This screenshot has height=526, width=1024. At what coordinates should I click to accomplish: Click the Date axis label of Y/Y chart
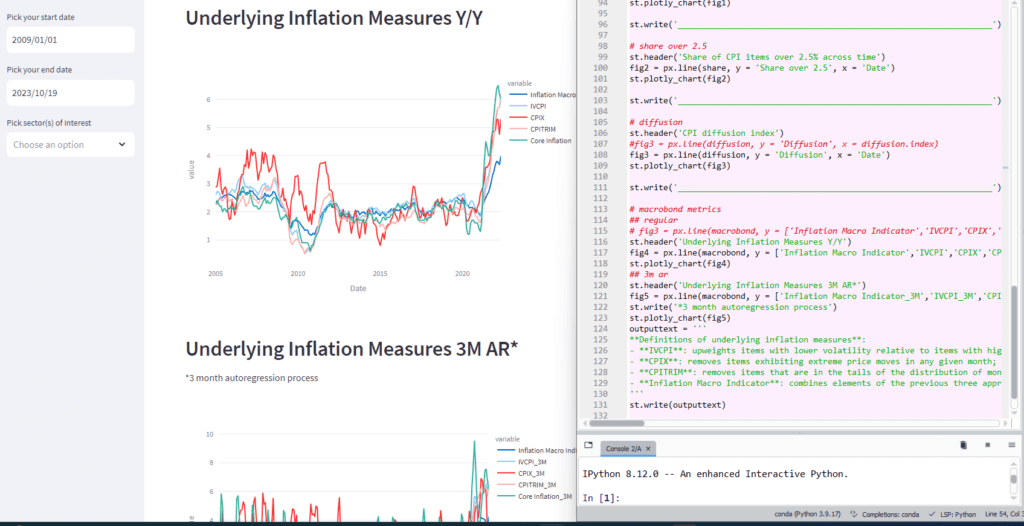pos(358,288)
